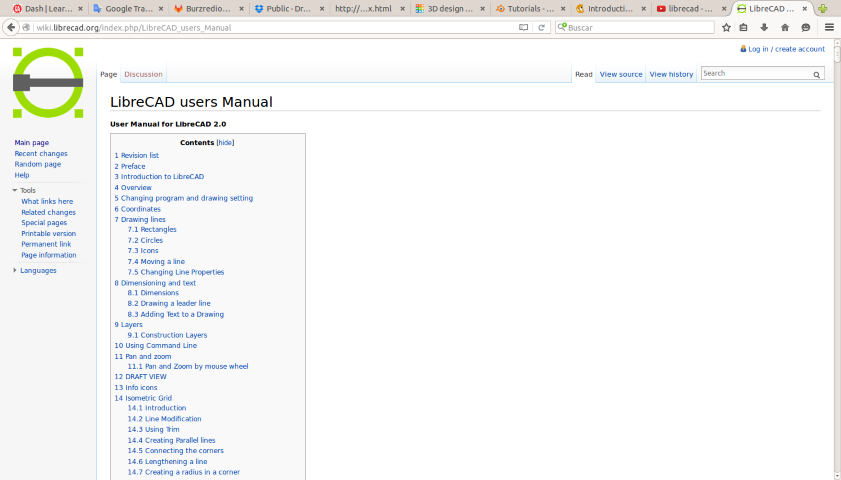841x480 pixels.
Task: Go to the browser home icon
Action: [785, 27]
